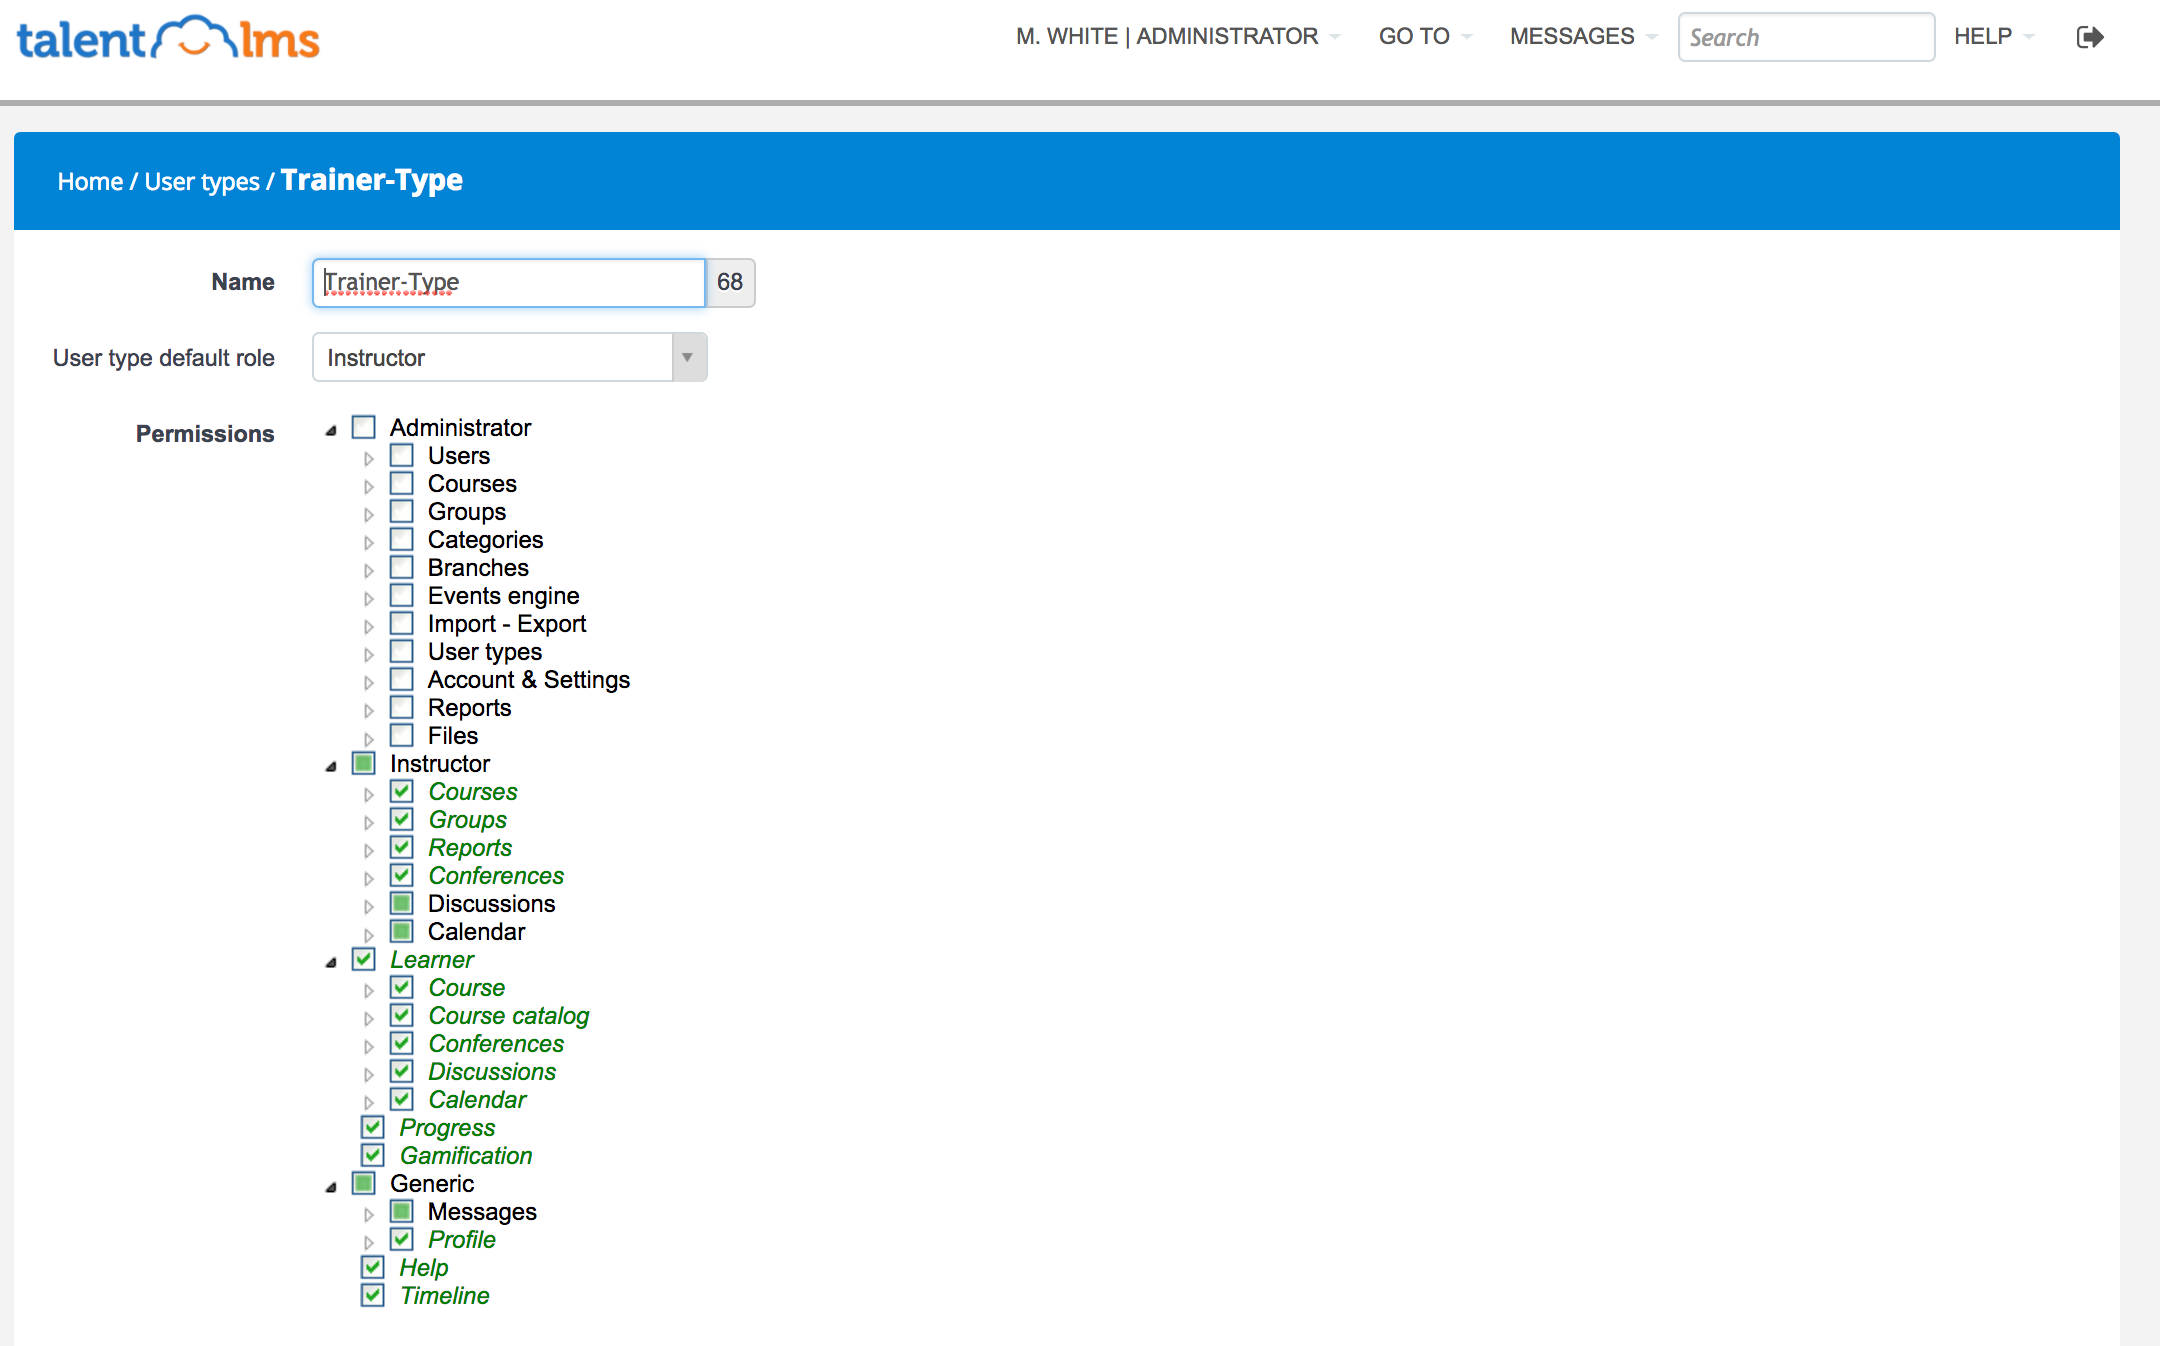Open User type default role dropdown
2160x1346 pixels.
(509, 357)
